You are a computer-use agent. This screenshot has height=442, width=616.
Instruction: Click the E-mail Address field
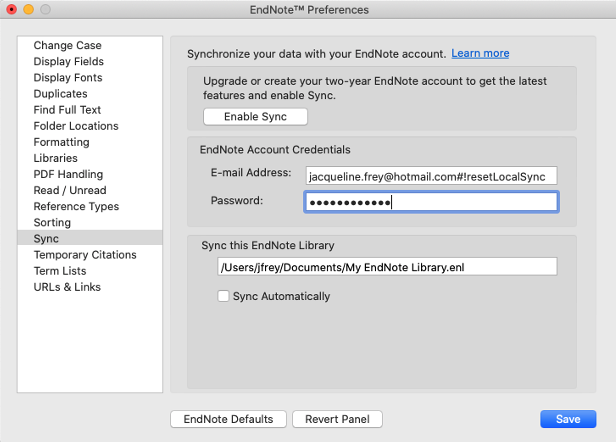click(x=430, y=175)
